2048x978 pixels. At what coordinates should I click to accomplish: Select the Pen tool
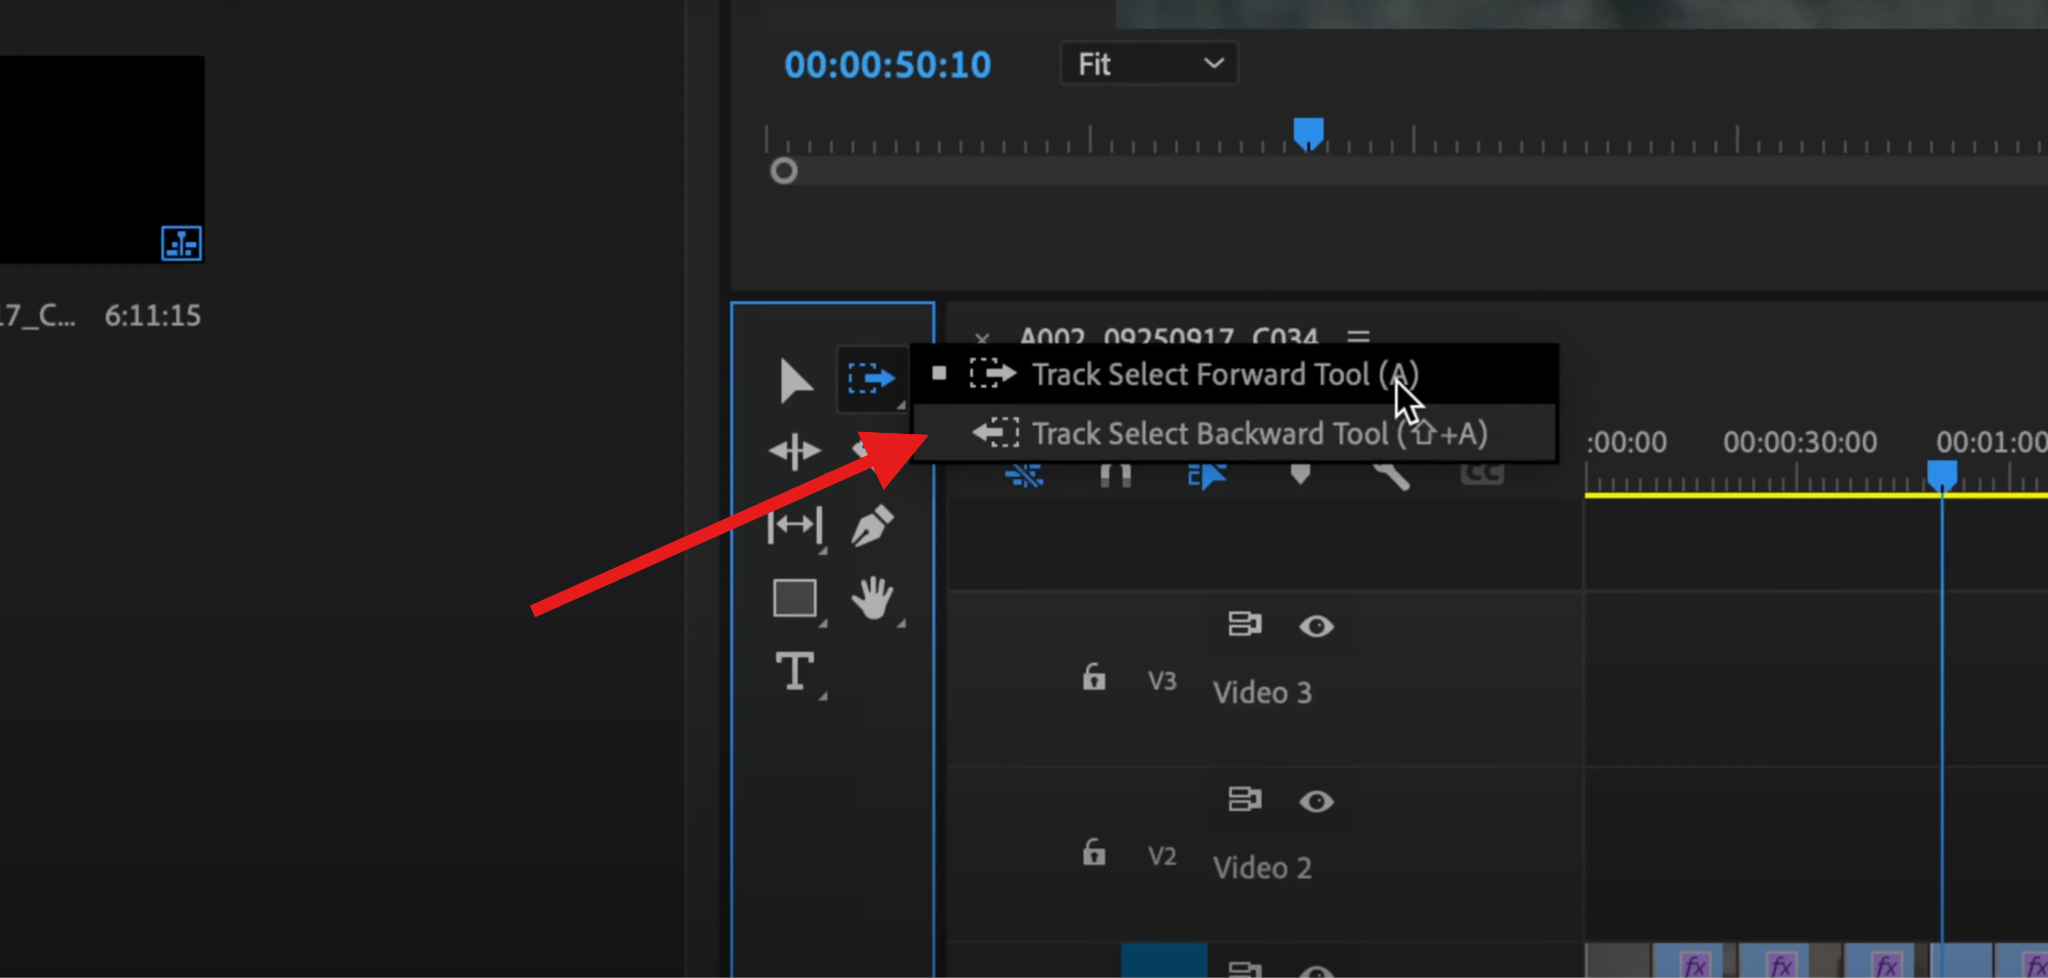[x=872, y=525]
